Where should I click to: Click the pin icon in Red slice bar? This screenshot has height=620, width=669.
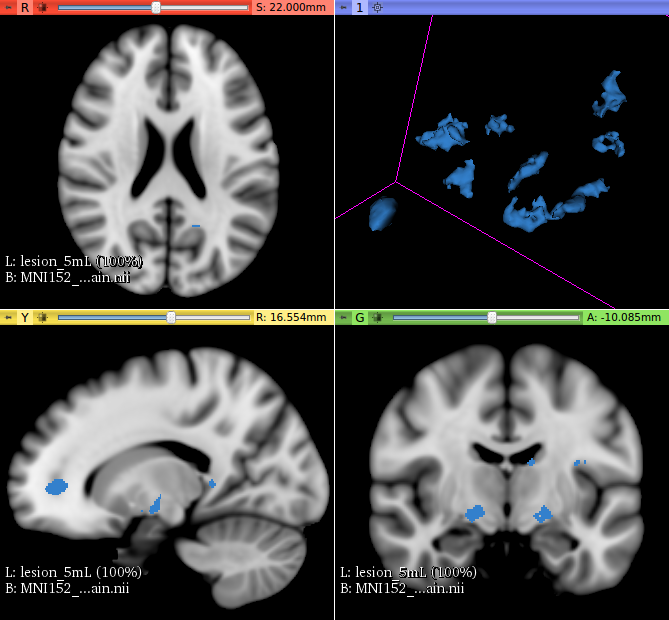pyautogui.click(x=9, y=7)
